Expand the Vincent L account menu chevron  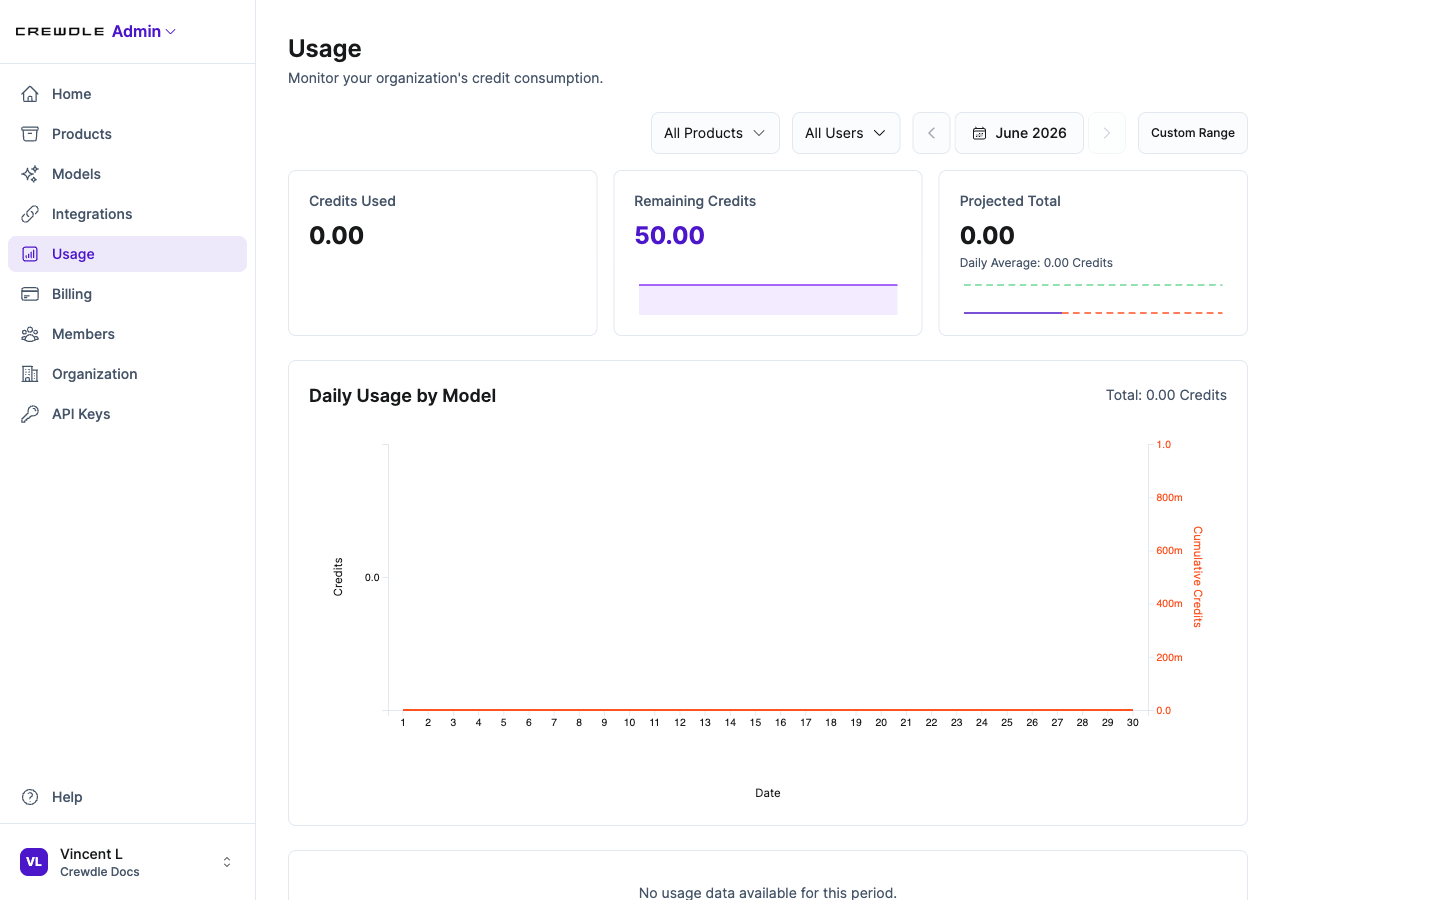coord(227,862)
